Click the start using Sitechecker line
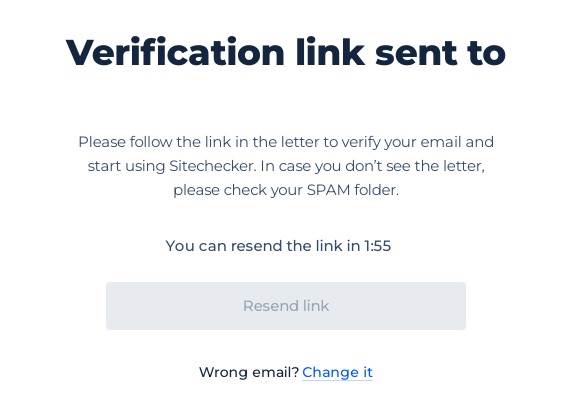Image resolution: width=584 pixels, height=400 pixels. 172,166
